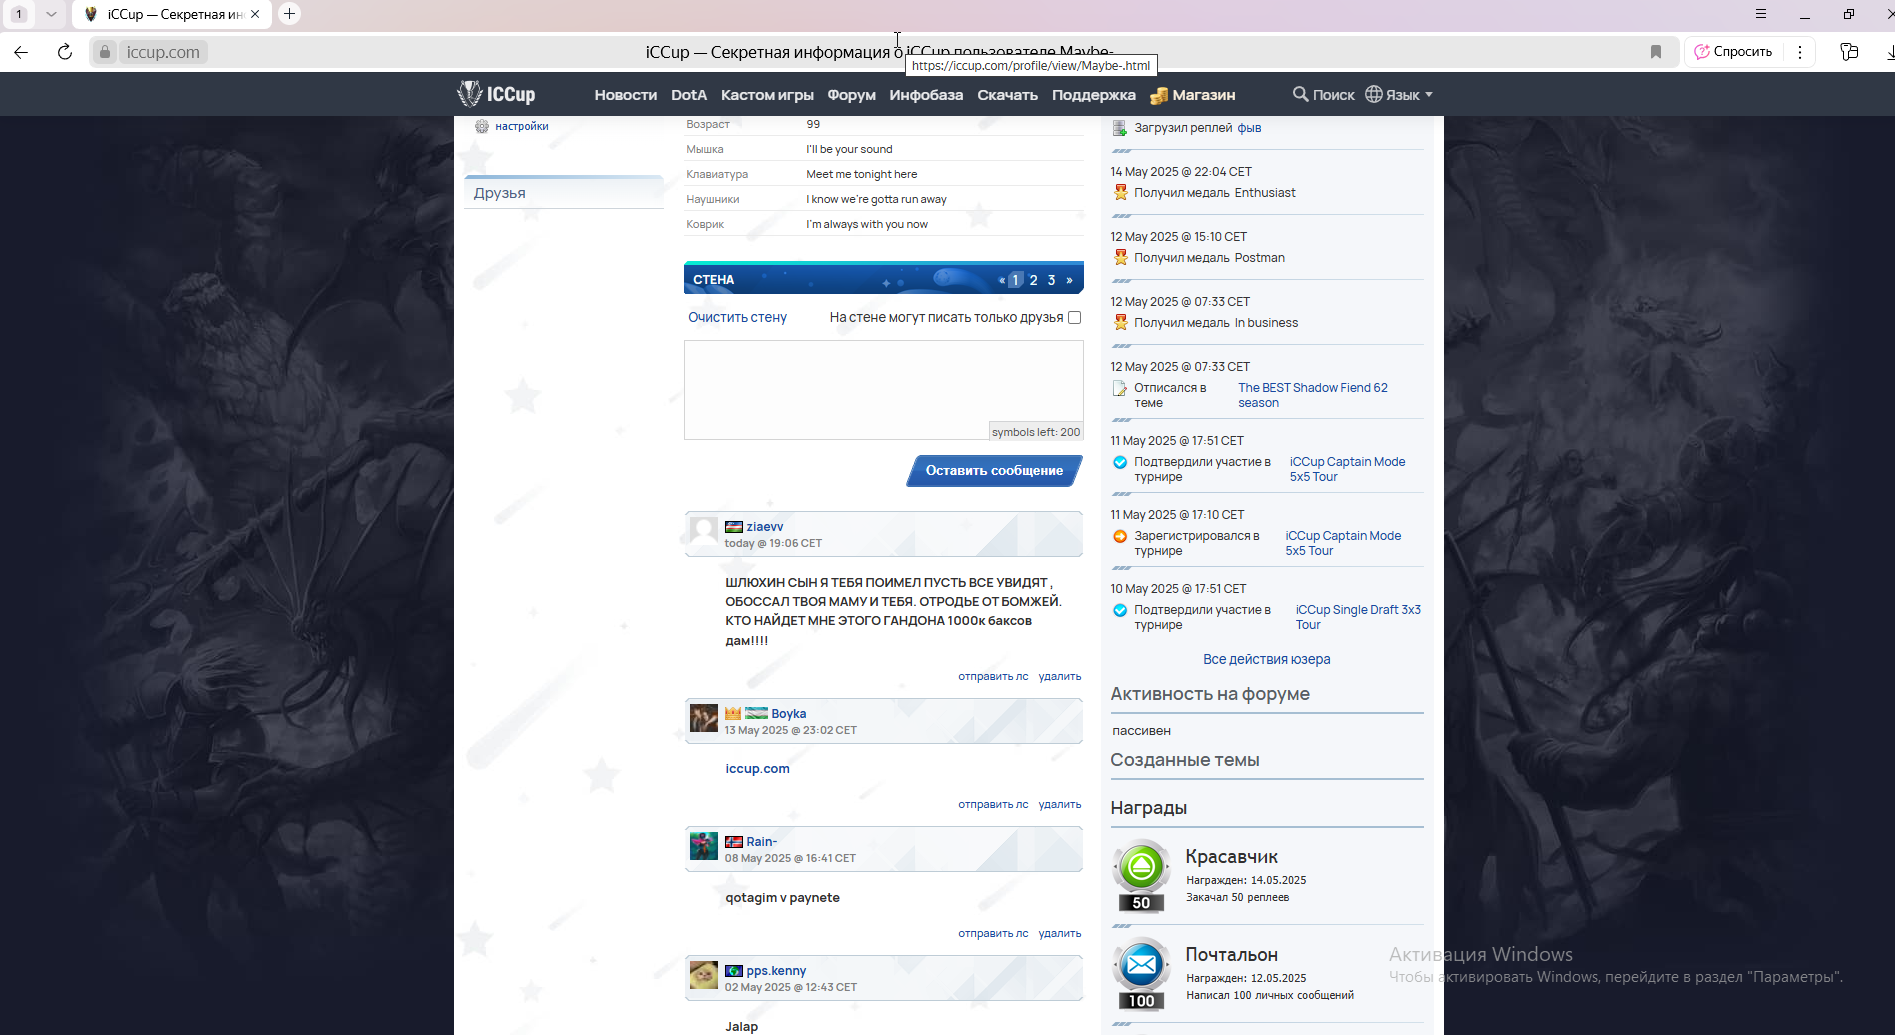Send PM to Boyka via отправить лс
The height and width of the screenshot is (1035, 1895).
[993, 805]
